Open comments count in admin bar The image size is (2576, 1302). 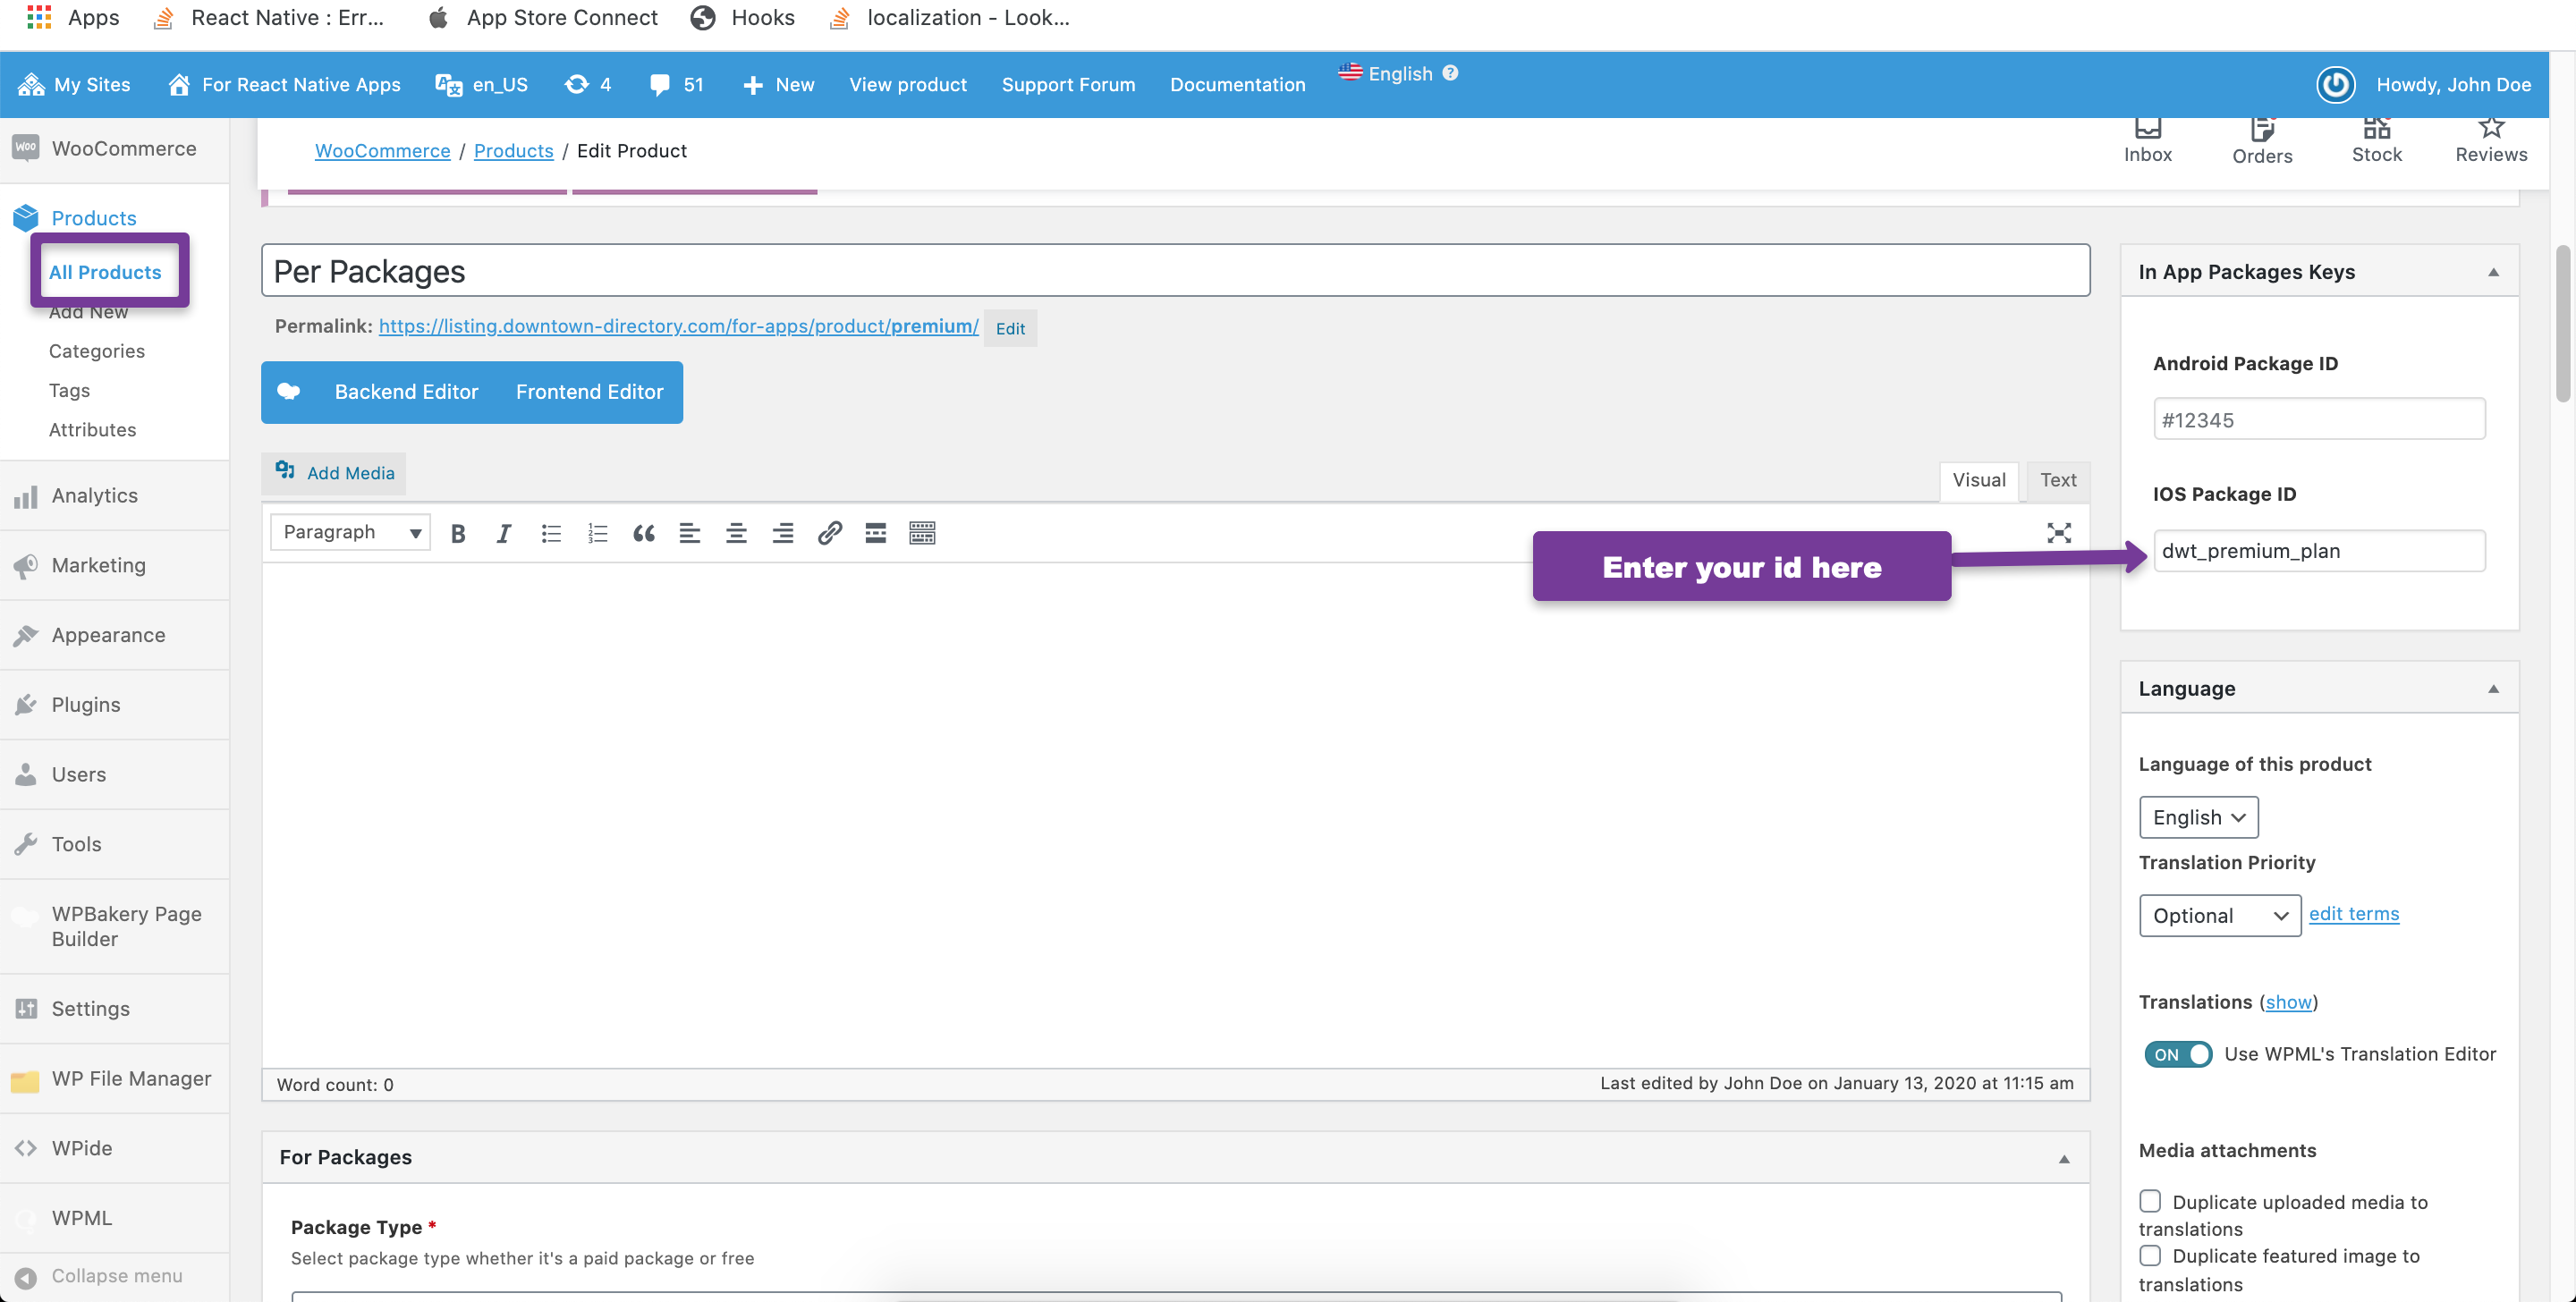coord(677,85)
